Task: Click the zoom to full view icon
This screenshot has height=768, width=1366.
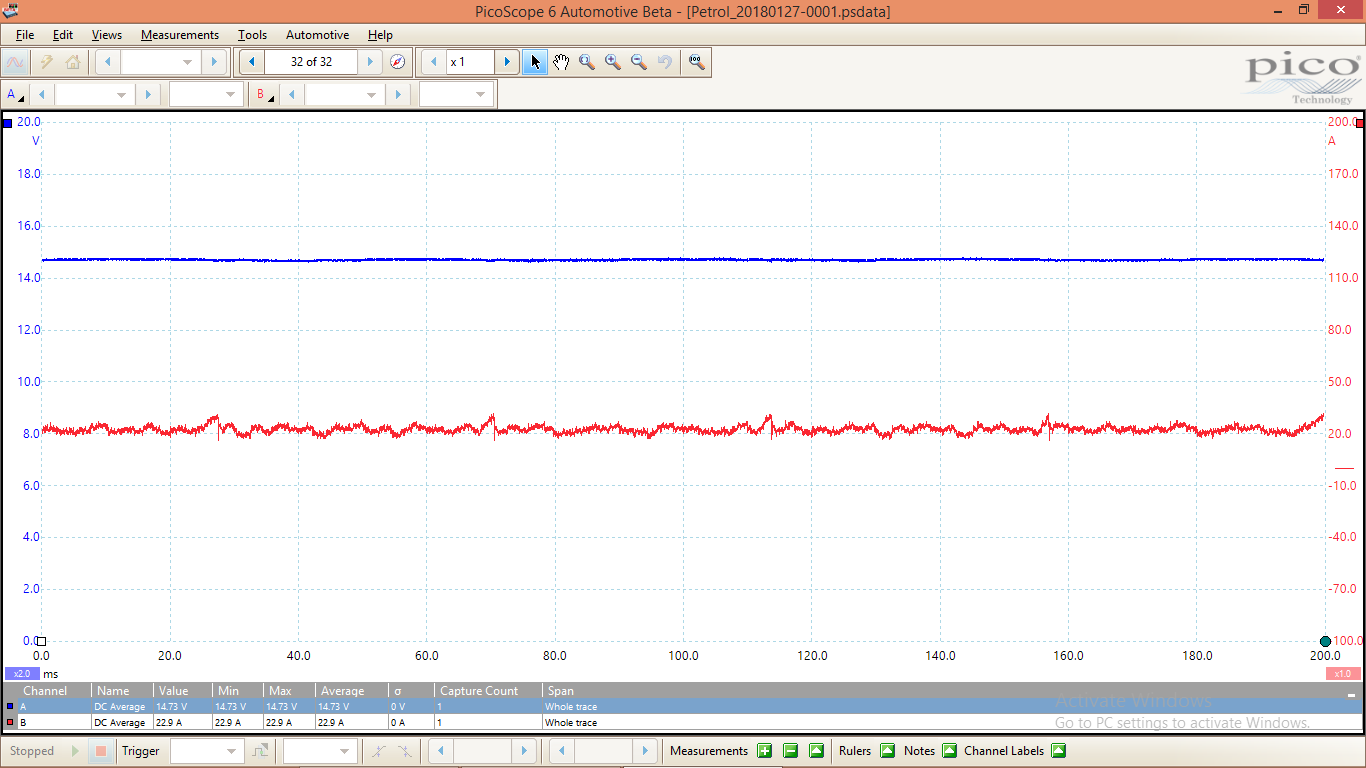Action: (696, 62)
